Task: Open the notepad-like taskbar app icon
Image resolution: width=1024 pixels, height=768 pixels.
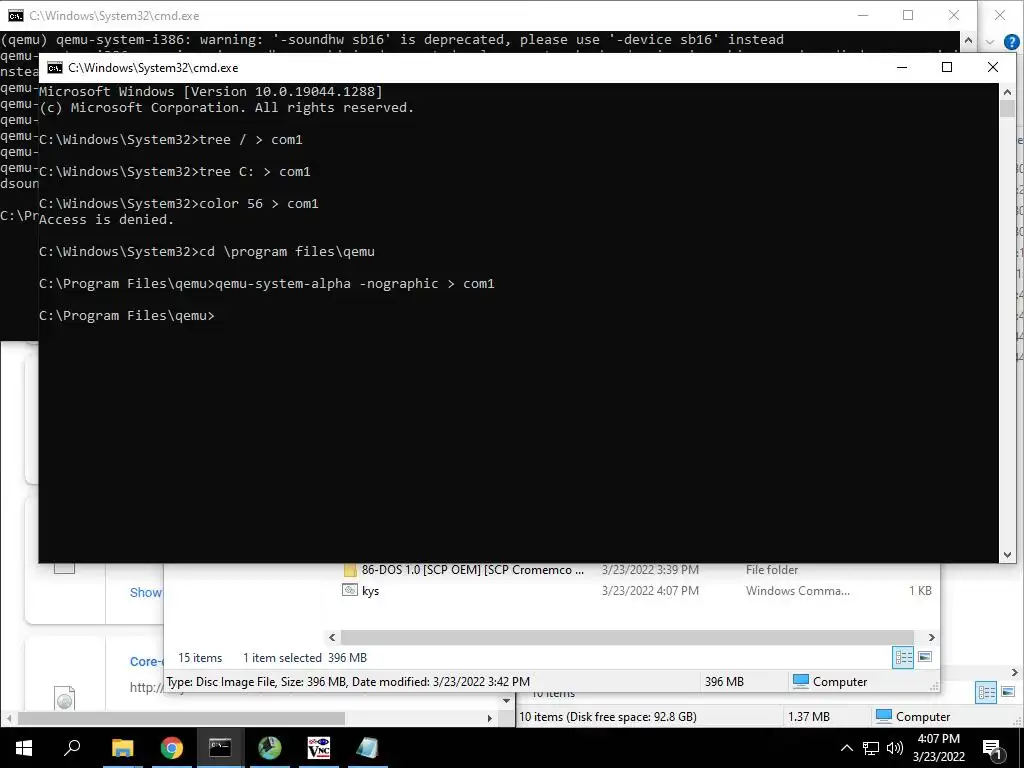Action: 368,748
